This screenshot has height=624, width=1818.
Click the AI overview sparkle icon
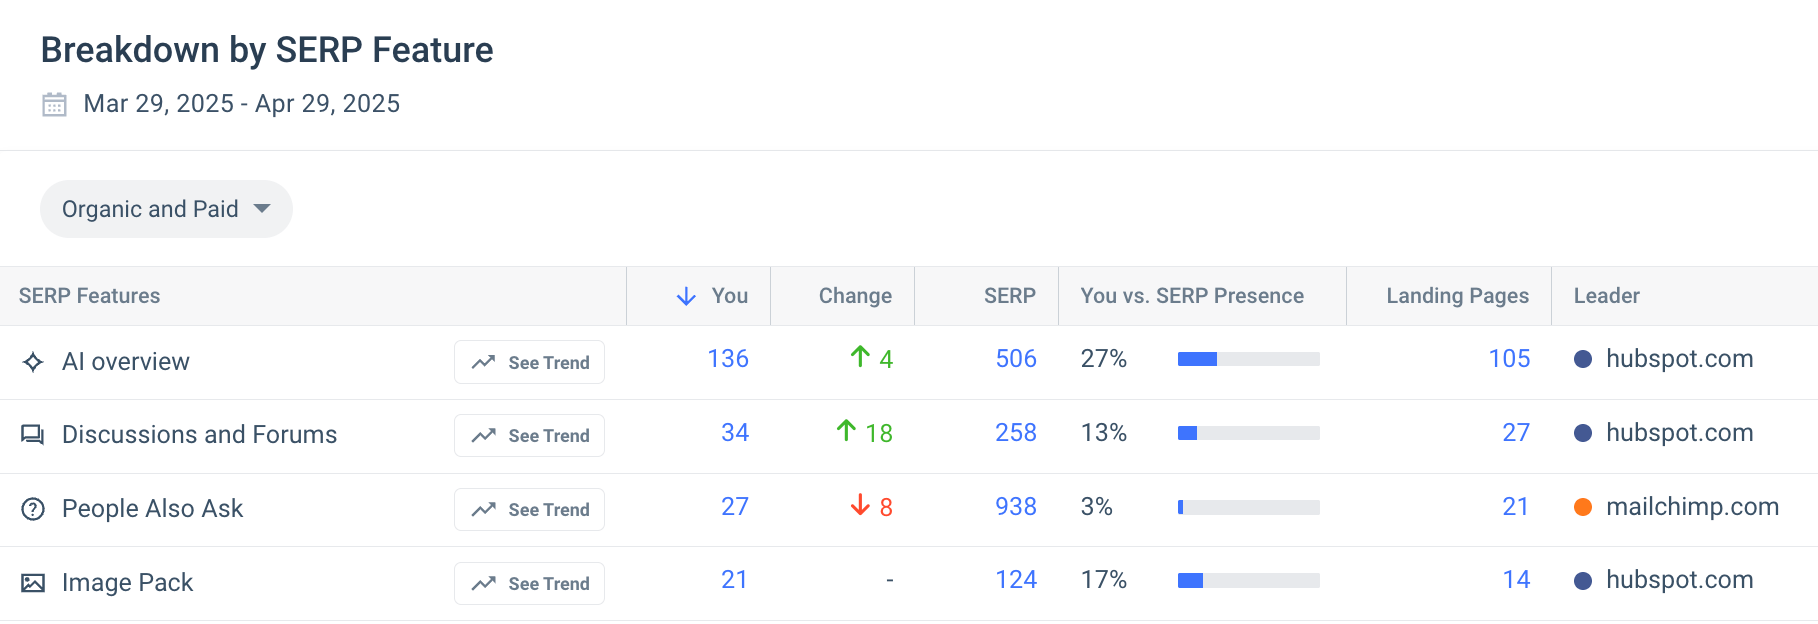coord(34,361)
